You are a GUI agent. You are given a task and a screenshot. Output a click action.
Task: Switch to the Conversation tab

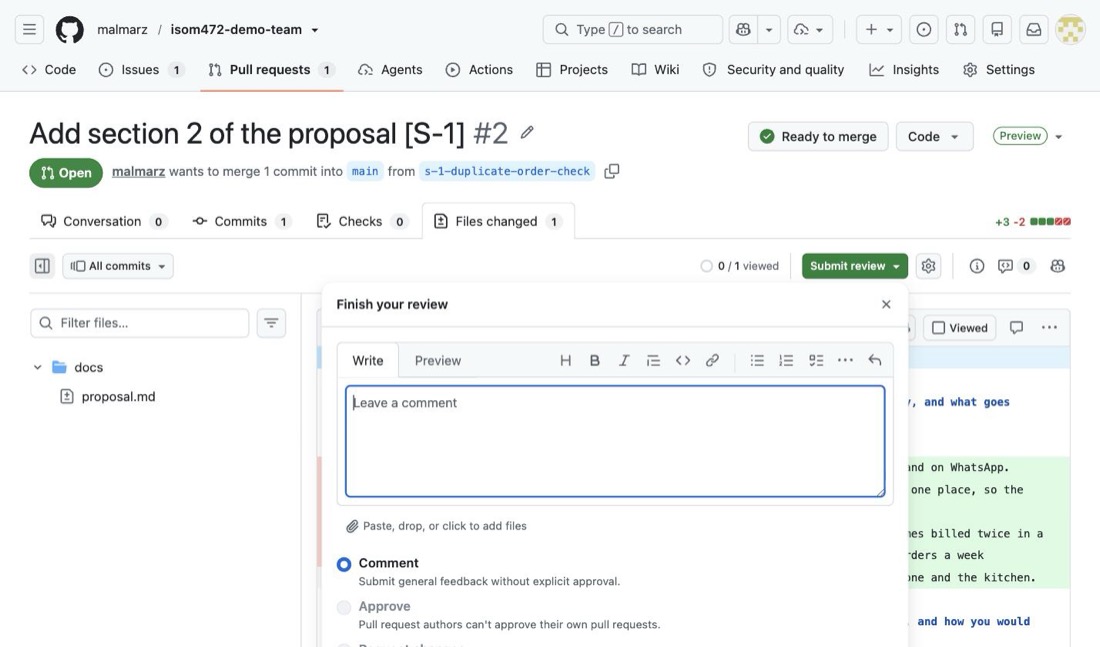pyautogui.click(x=104, y=222)
